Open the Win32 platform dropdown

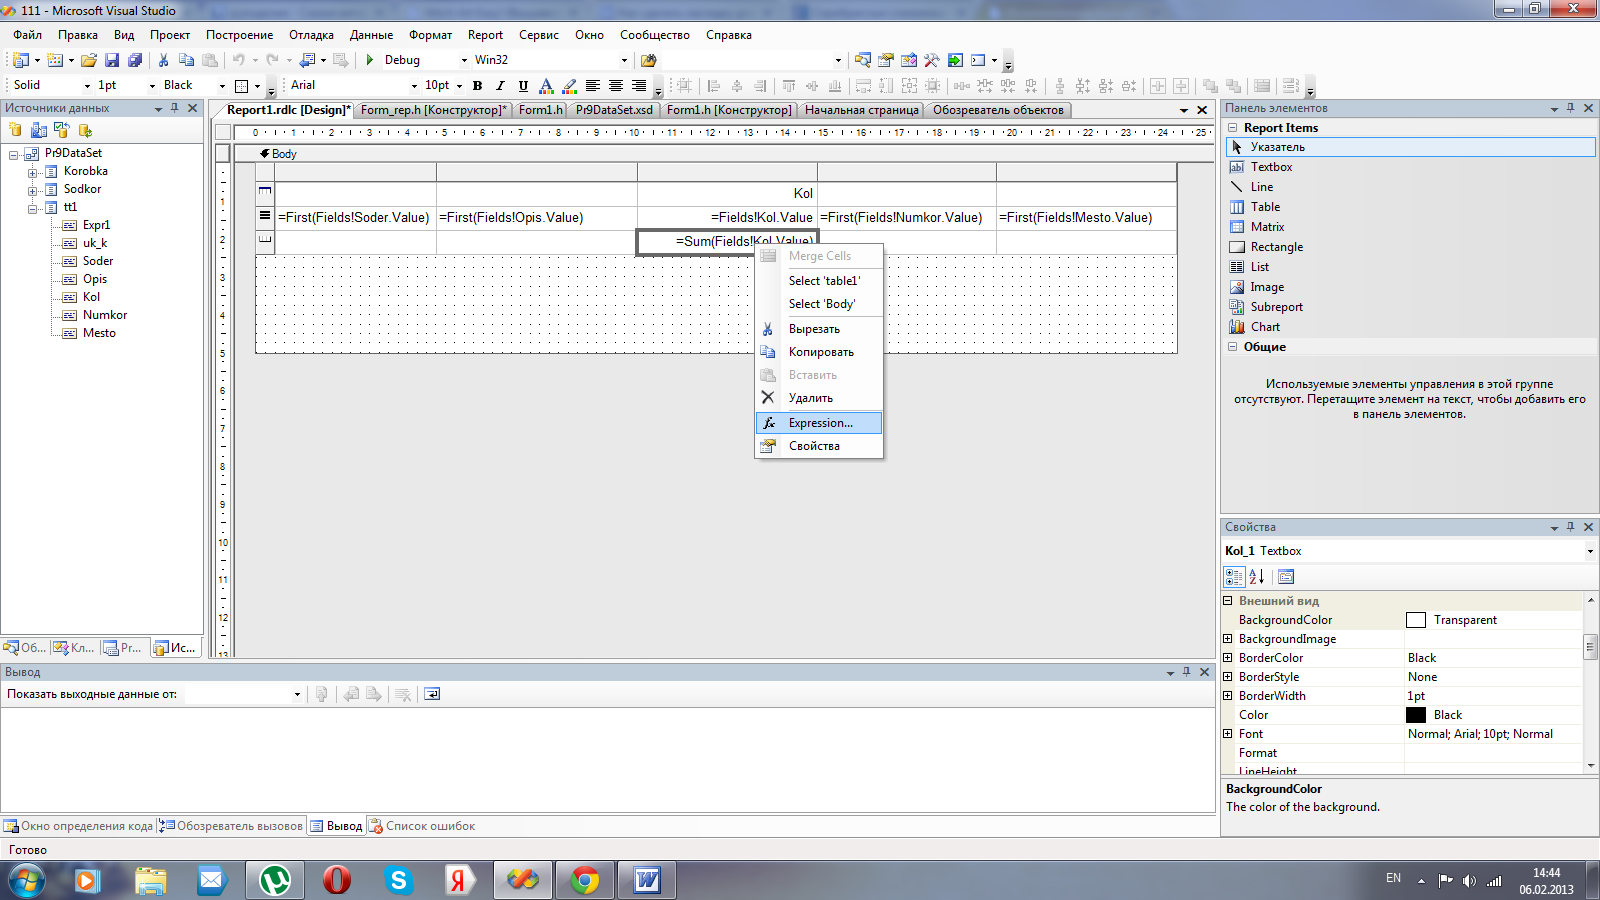624,60
